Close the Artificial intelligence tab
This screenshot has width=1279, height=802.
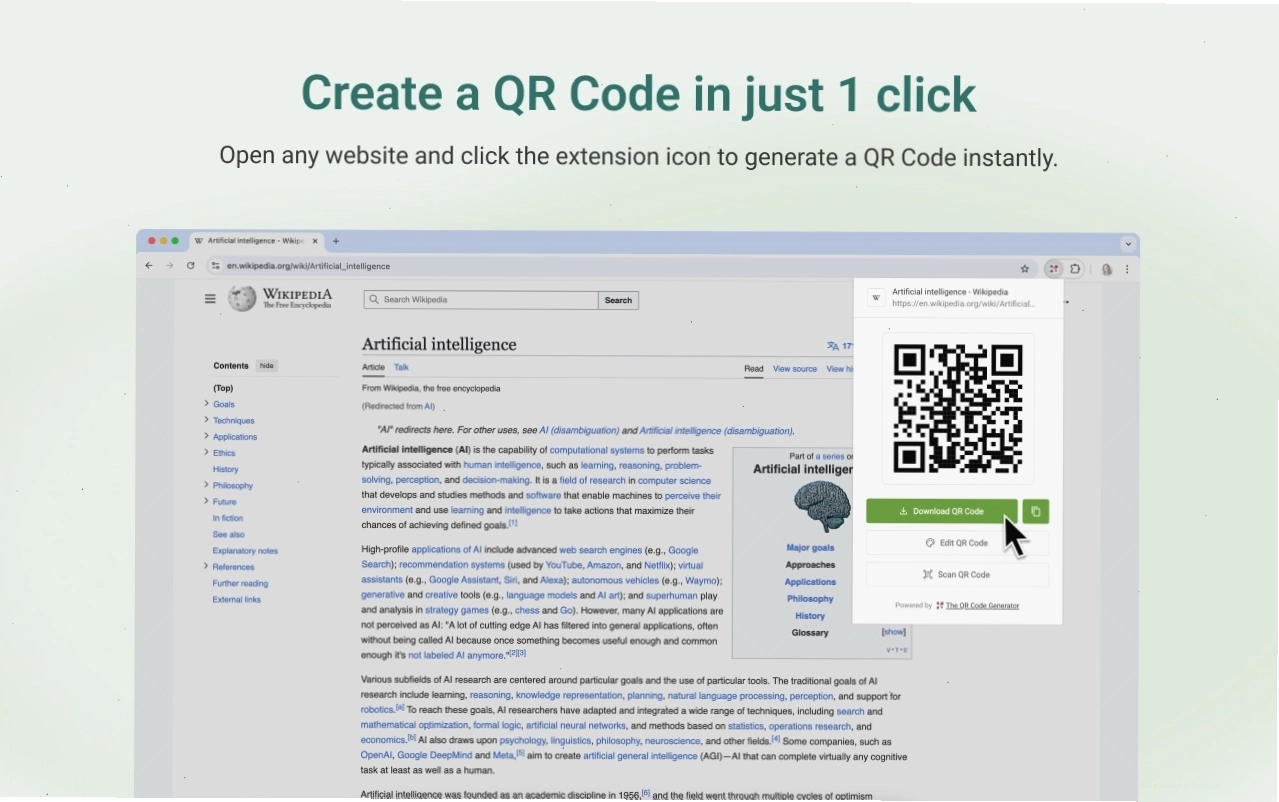pyautogui.click(x=316, y=241)
